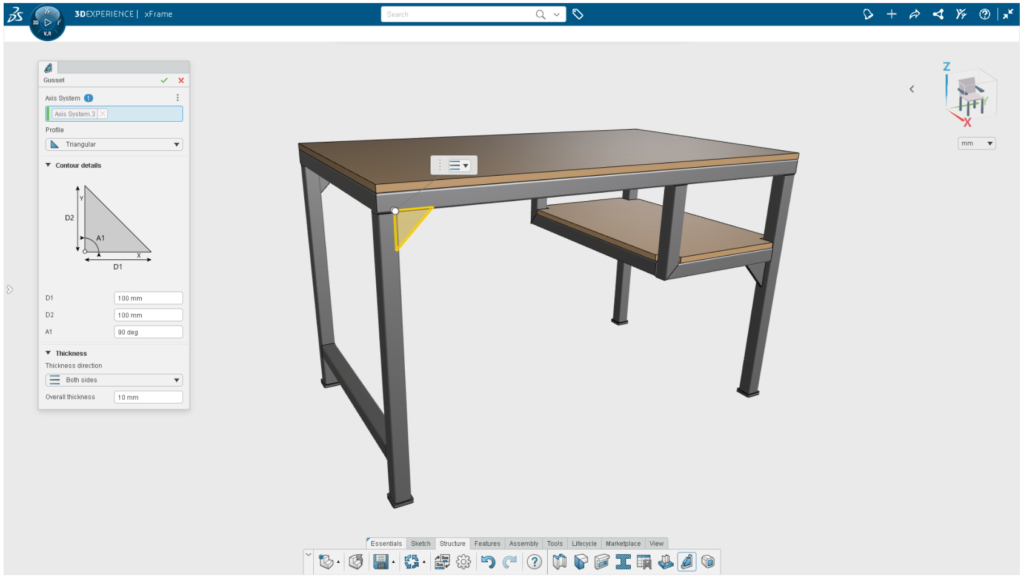Image resolution: width=1024 pixels, height=578 pixels.
Task: Collapse the Contour details section
Action: [49, 165]
